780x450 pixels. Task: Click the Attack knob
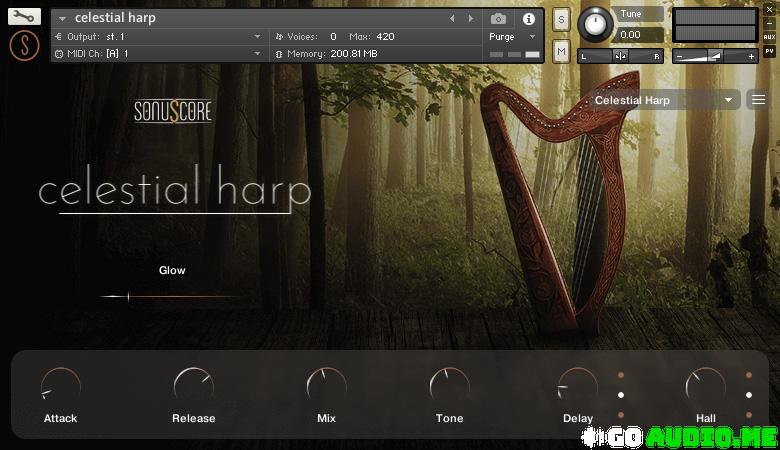pyautogui.click(x=60, y=386)
